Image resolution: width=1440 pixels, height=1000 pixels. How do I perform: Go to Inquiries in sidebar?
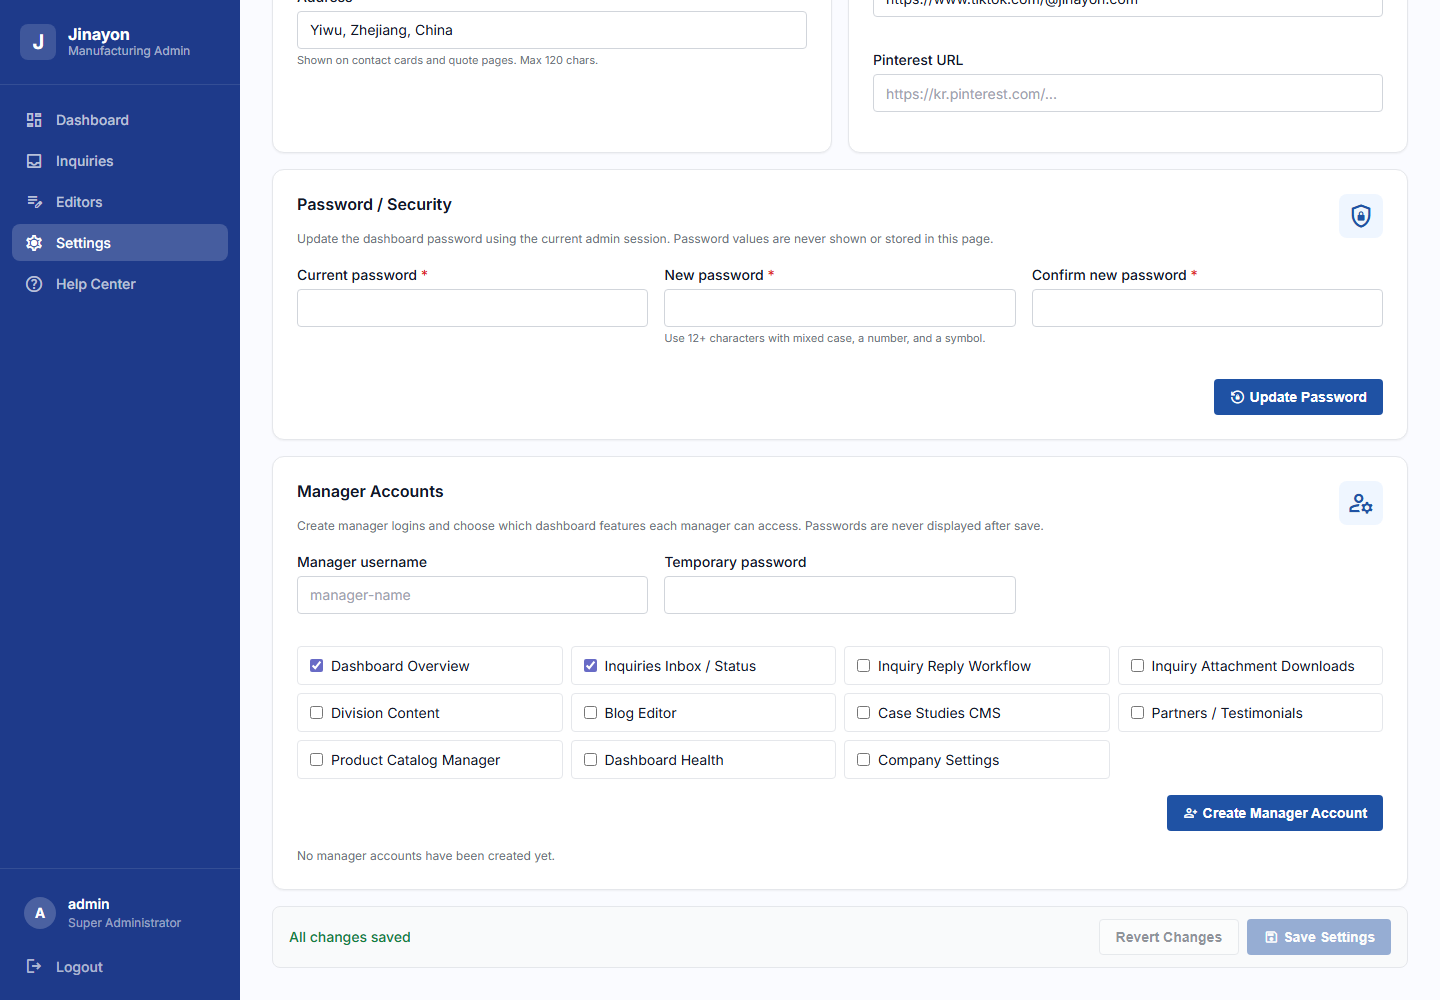120,161
